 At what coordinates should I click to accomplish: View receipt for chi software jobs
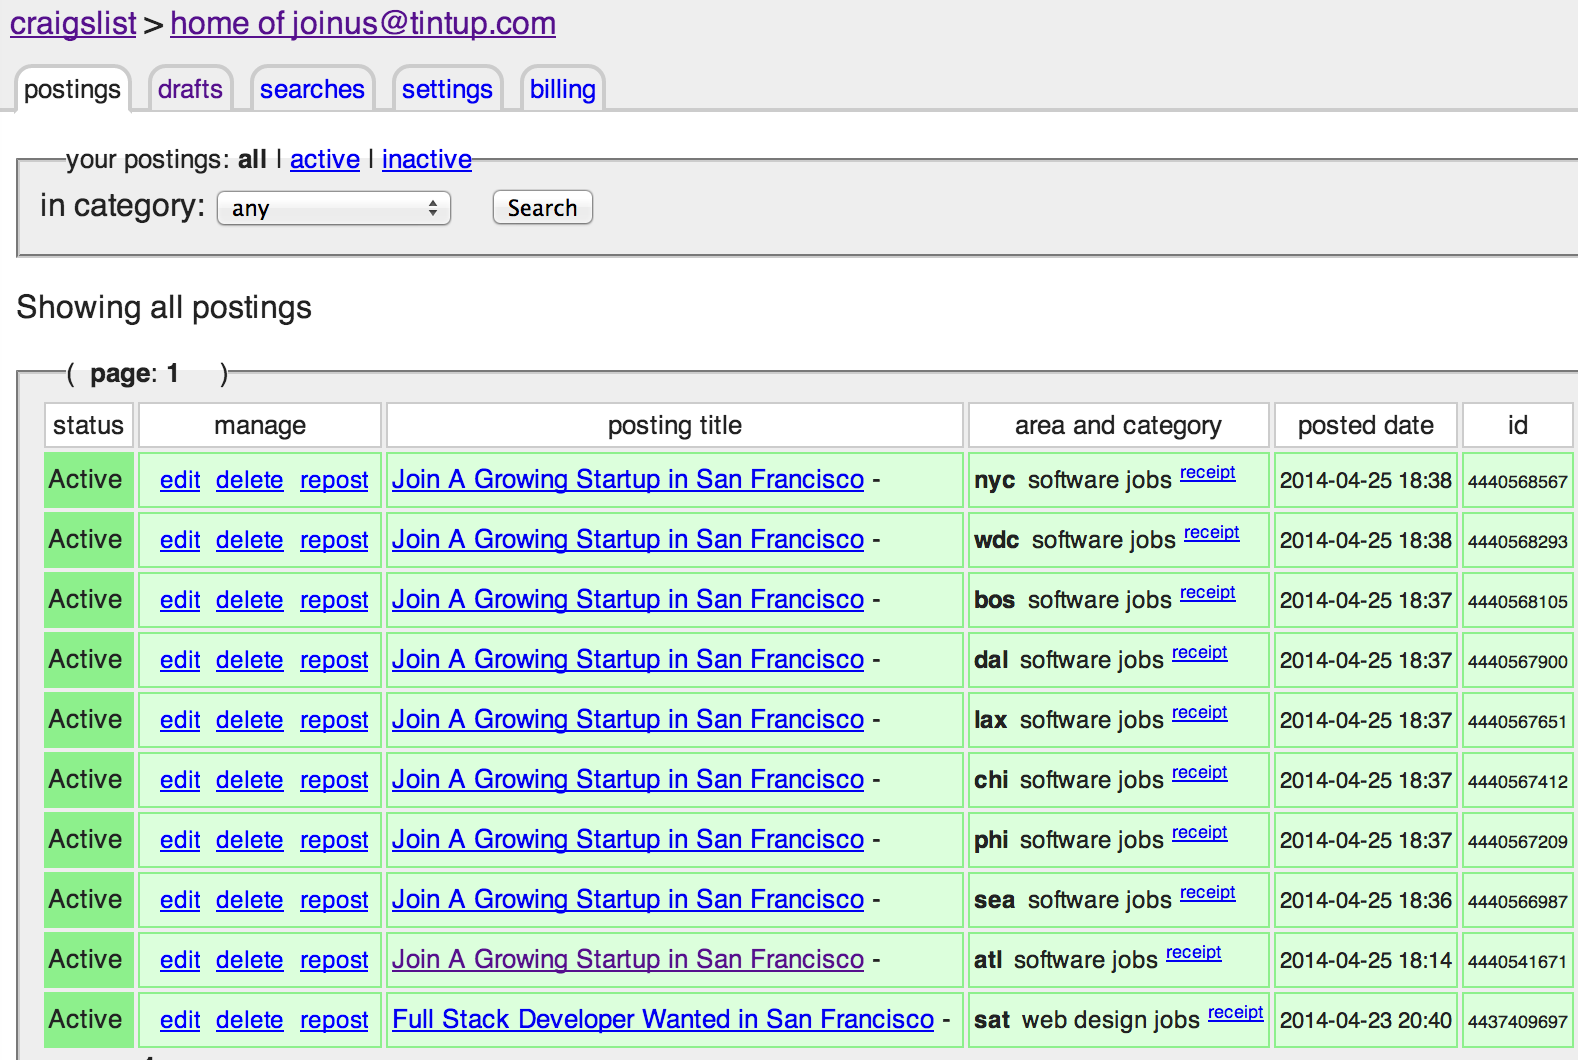point(1200,772)
